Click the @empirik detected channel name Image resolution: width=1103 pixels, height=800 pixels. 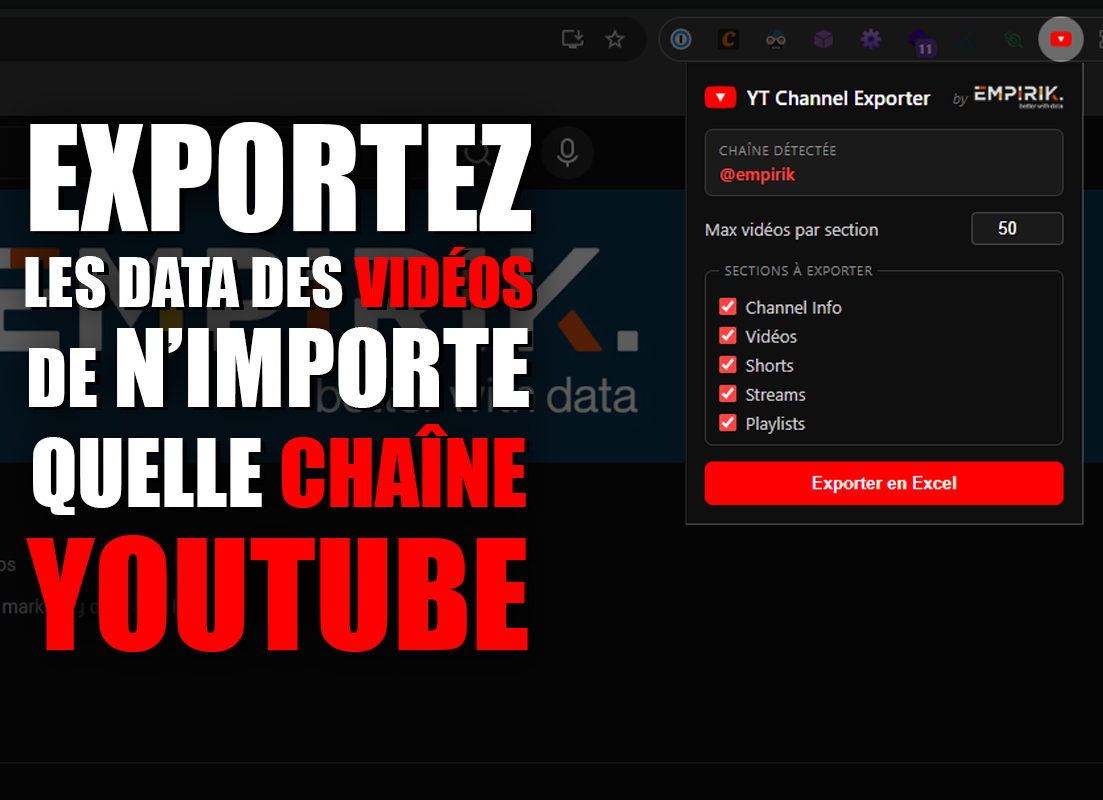point(757,174)
